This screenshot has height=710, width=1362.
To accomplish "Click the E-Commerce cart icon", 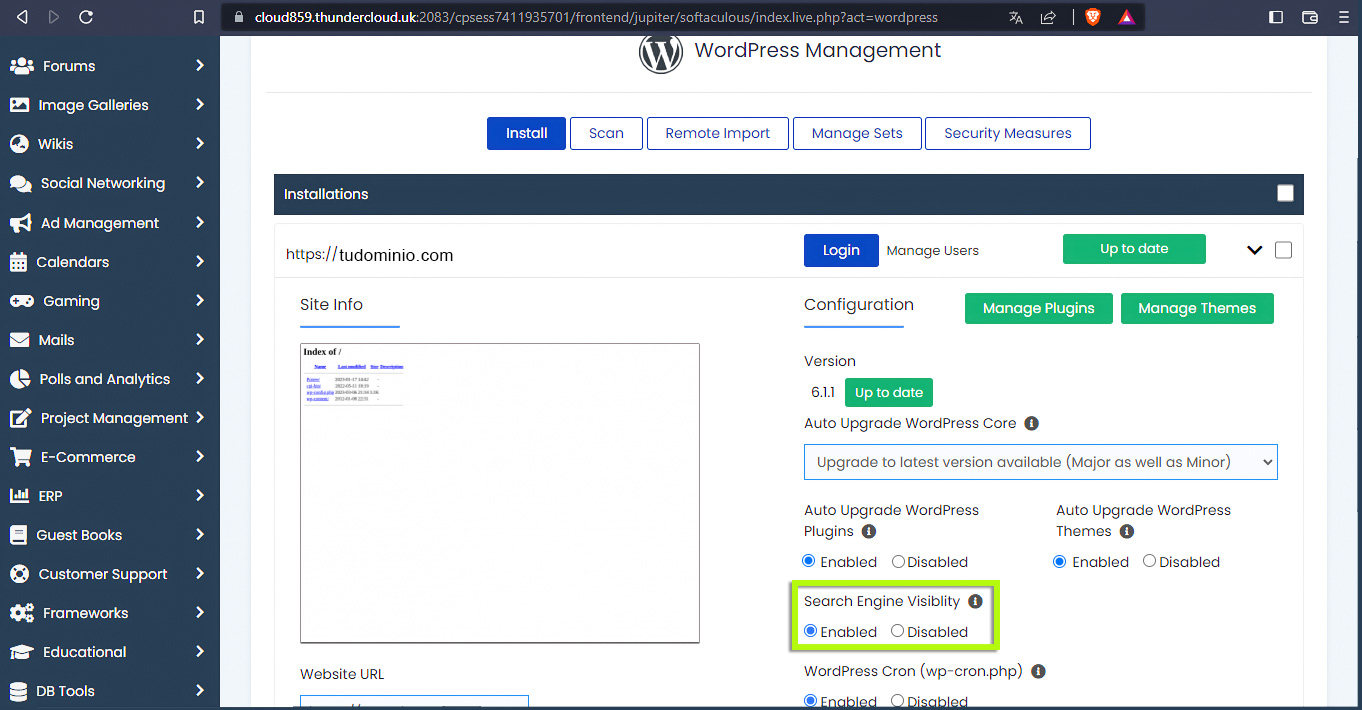I will [20, 457].
